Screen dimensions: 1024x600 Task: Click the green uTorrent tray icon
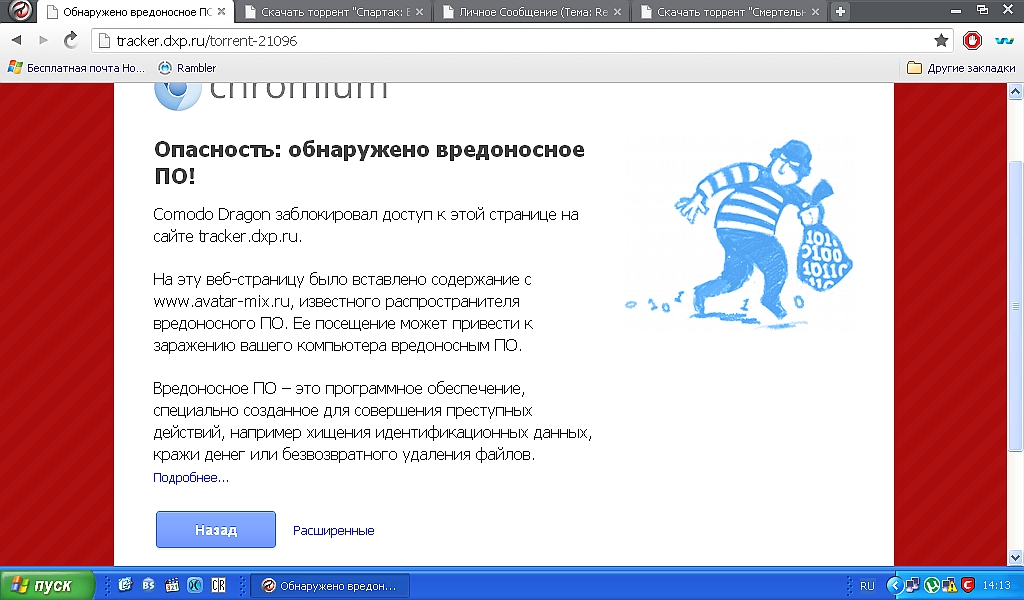[932, 586]
